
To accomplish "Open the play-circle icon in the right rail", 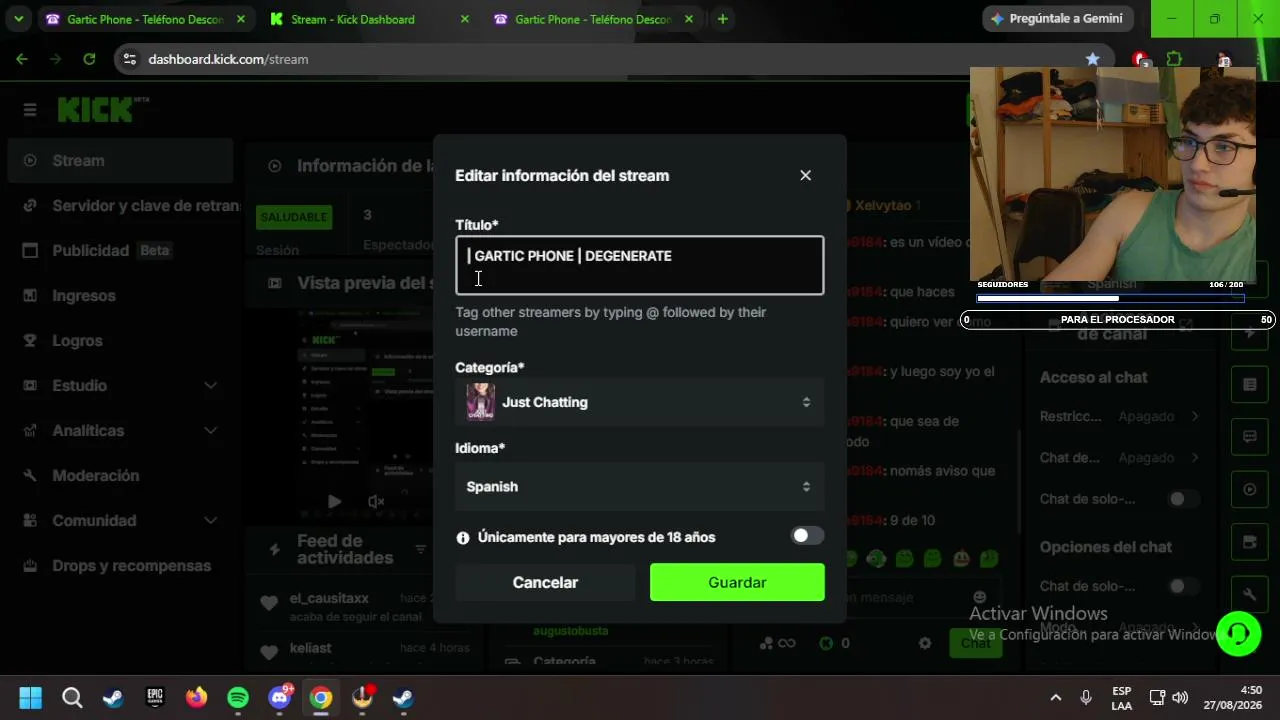I will [1249, 489].
